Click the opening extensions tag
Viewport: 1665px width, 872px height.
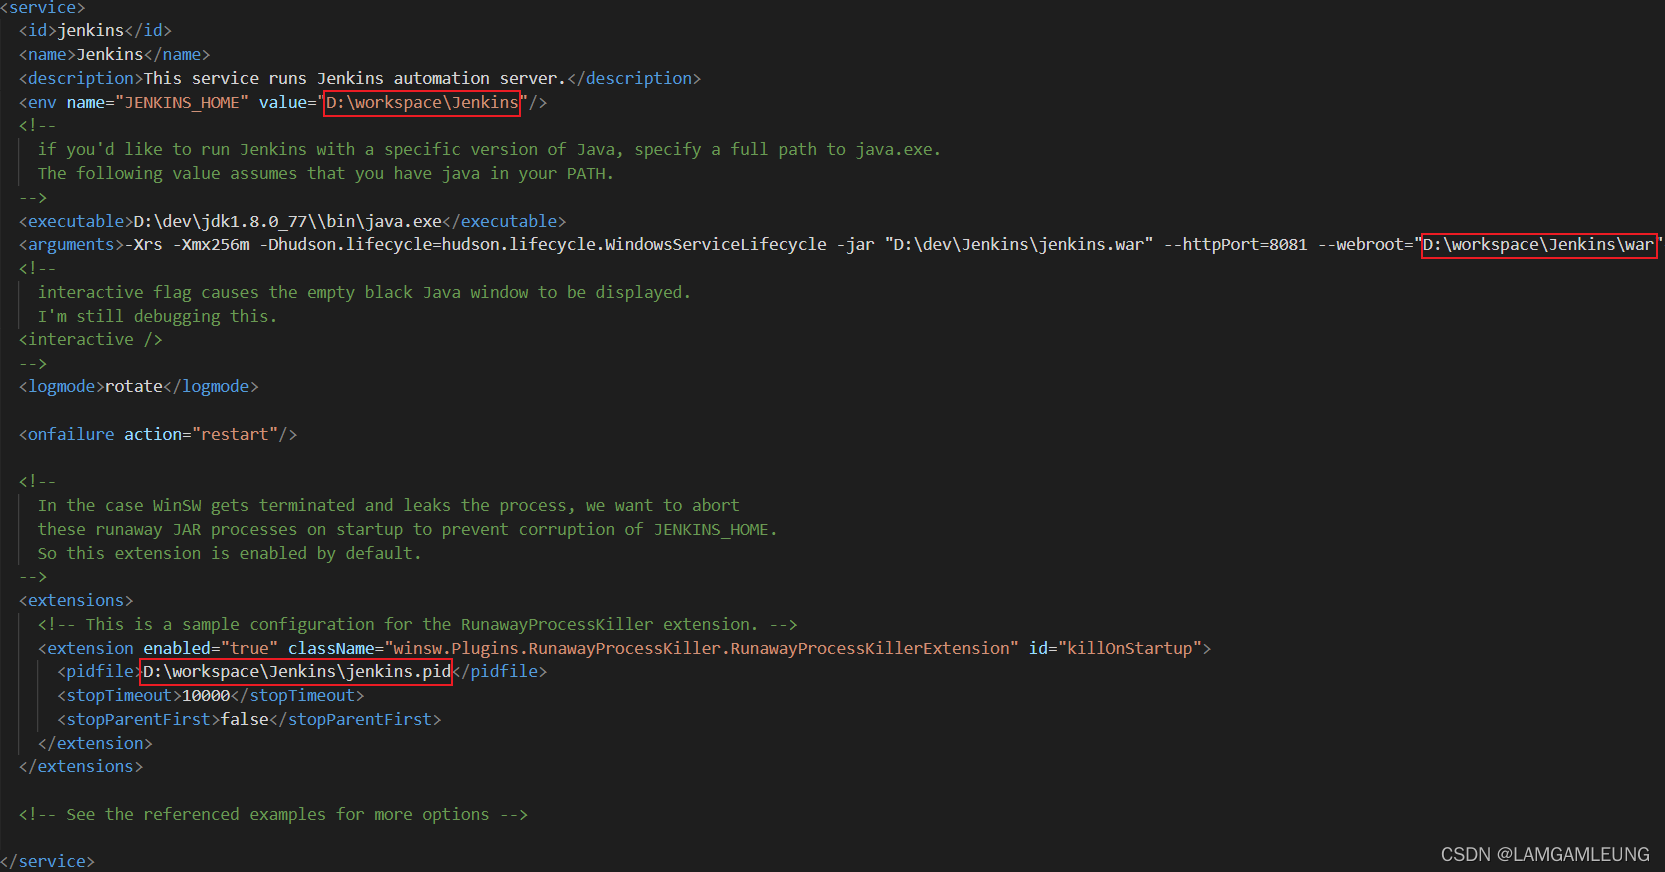pos(76,601)
